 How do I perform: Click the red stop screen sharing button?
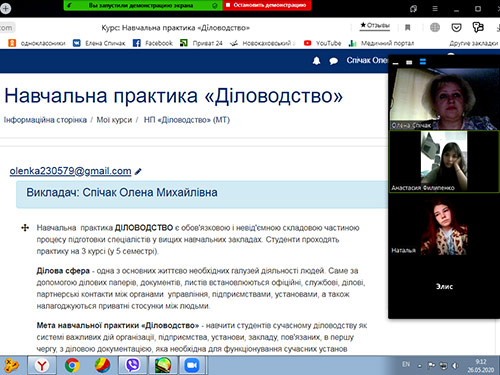click(x=267, y=5)
